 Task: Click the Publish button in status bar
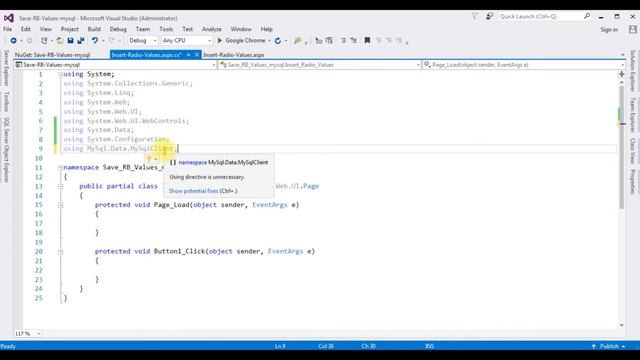click(609, 346)
